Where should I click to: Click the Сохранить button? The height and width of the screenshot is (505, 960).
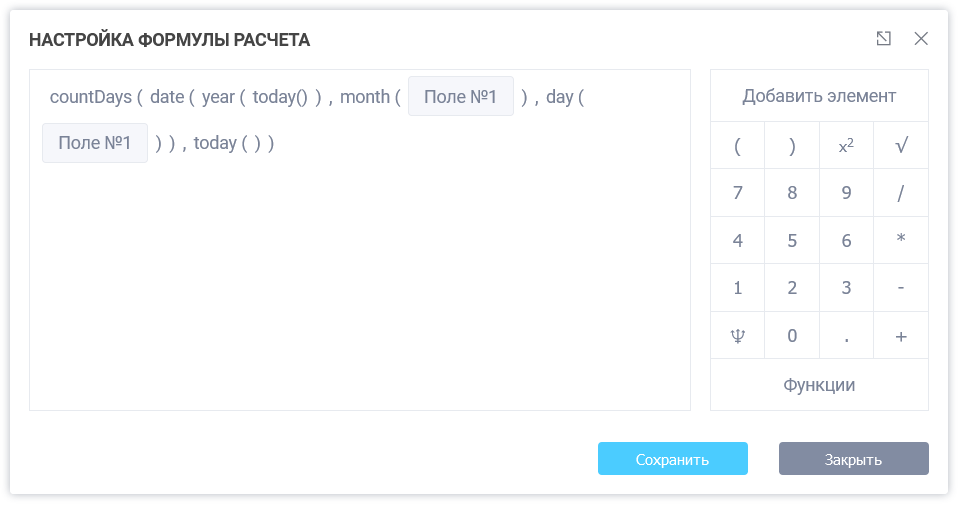pos(672,459)
